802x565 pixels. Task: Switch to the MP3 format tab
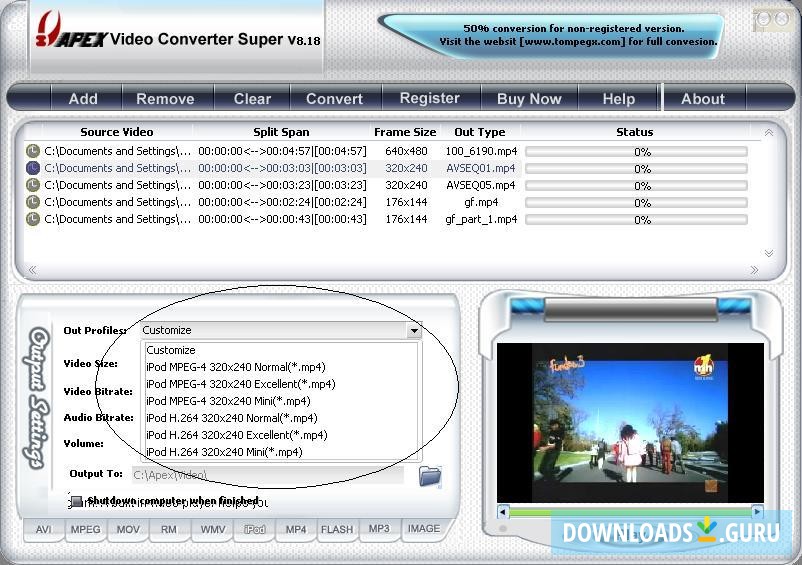click(379, 529)
